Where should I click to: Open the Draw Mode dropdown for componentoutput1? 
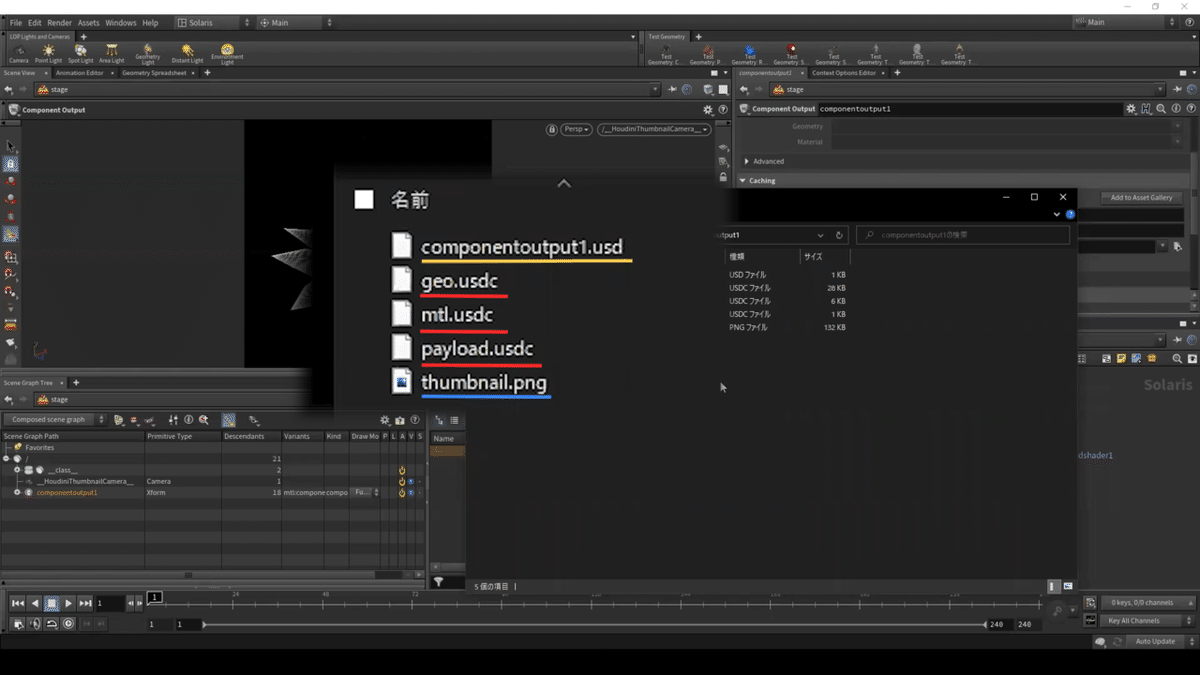click(365, 493)
